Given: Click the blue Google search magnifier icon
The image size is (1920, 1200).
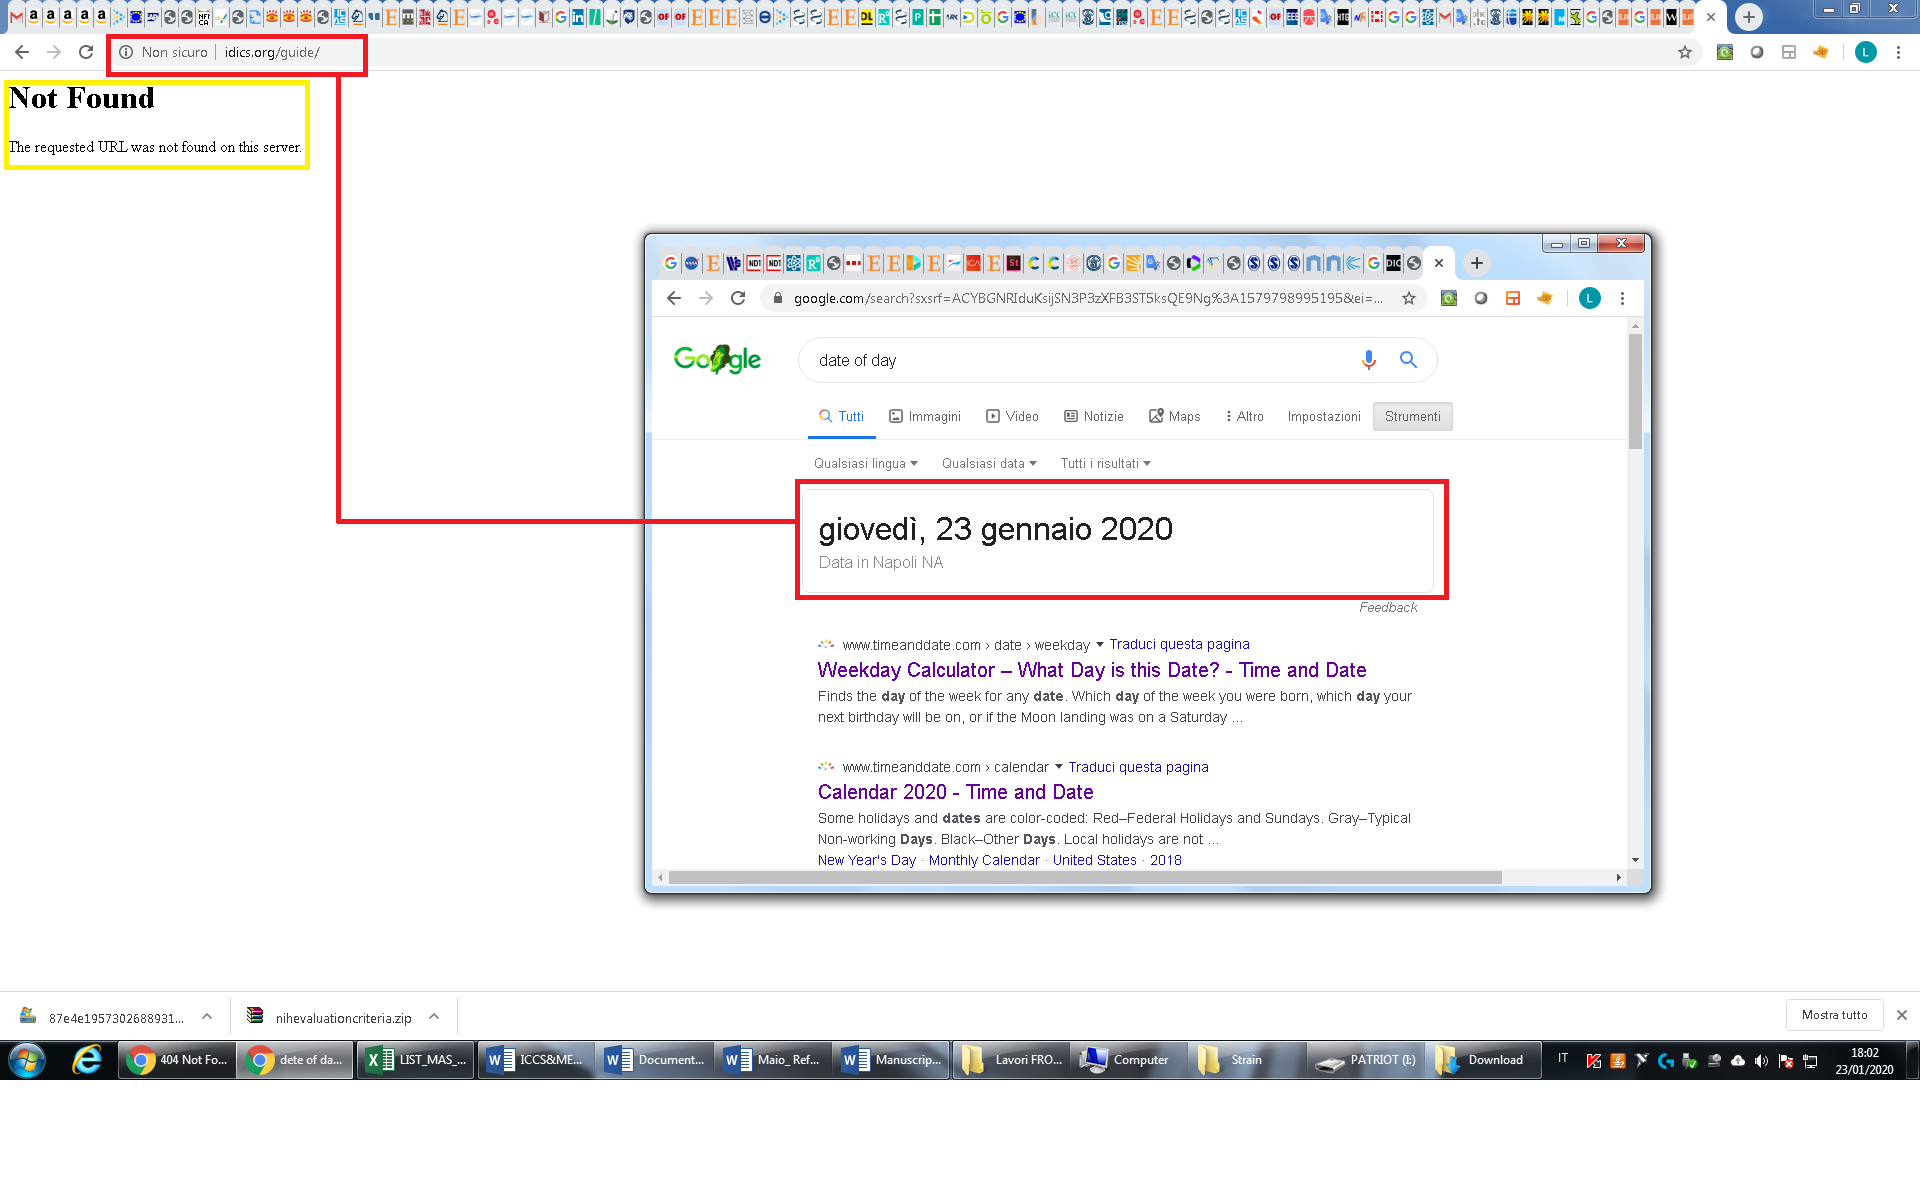Looking at the screenshot, I should 1408,360.
